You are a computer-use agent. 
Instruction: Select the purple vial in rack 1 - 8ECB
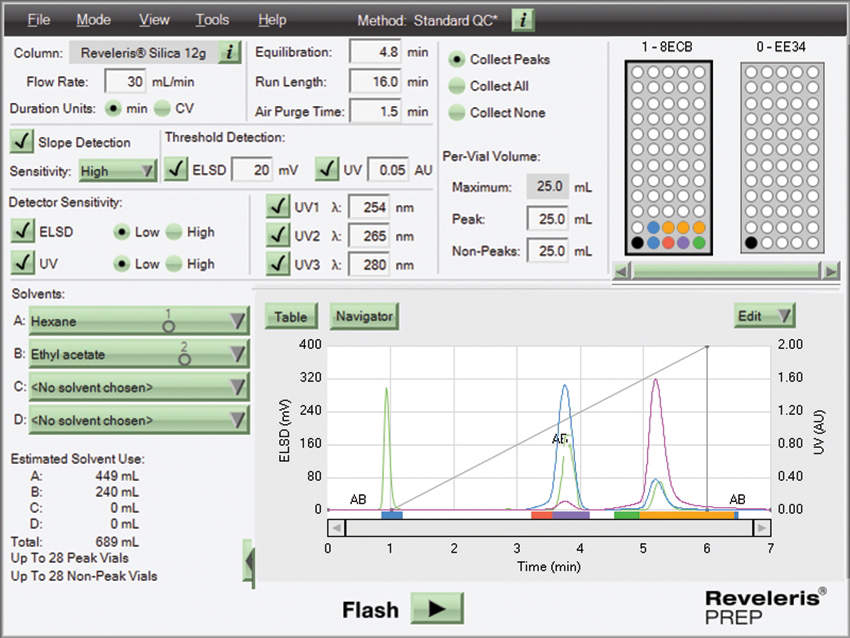pyautogui.click(x=684, y=243)
